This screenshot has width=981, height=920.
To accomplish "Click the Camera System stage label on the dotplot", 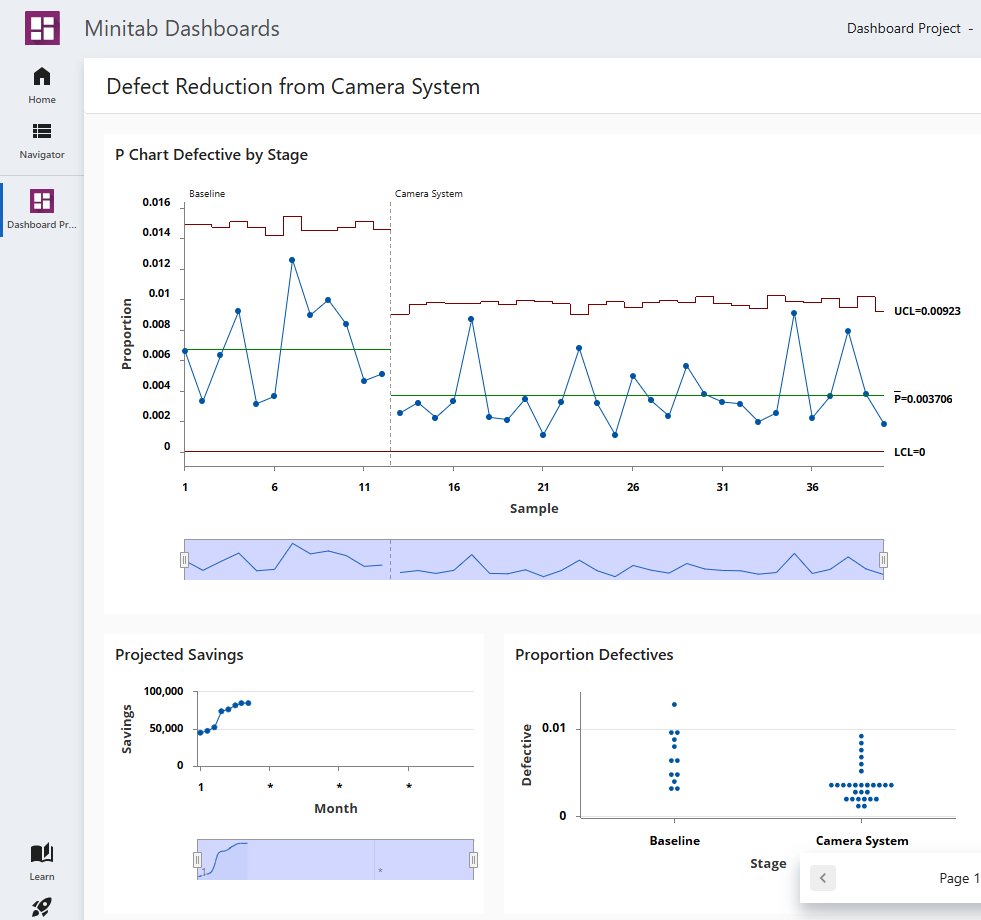I will pyautogui.click(x=861, y=840).
